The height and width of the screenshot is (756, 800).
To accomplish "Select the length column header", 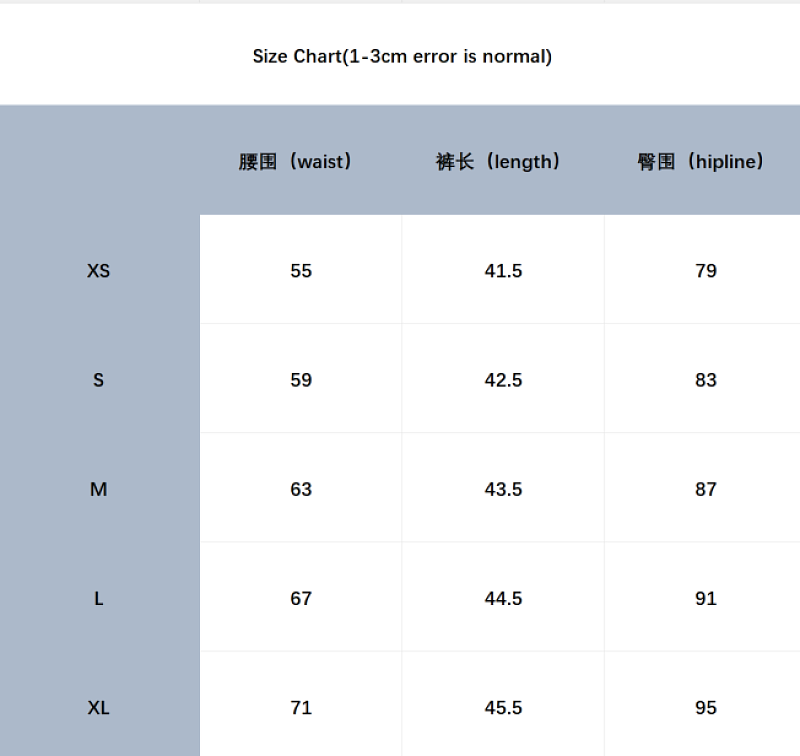I will [497, 161].
